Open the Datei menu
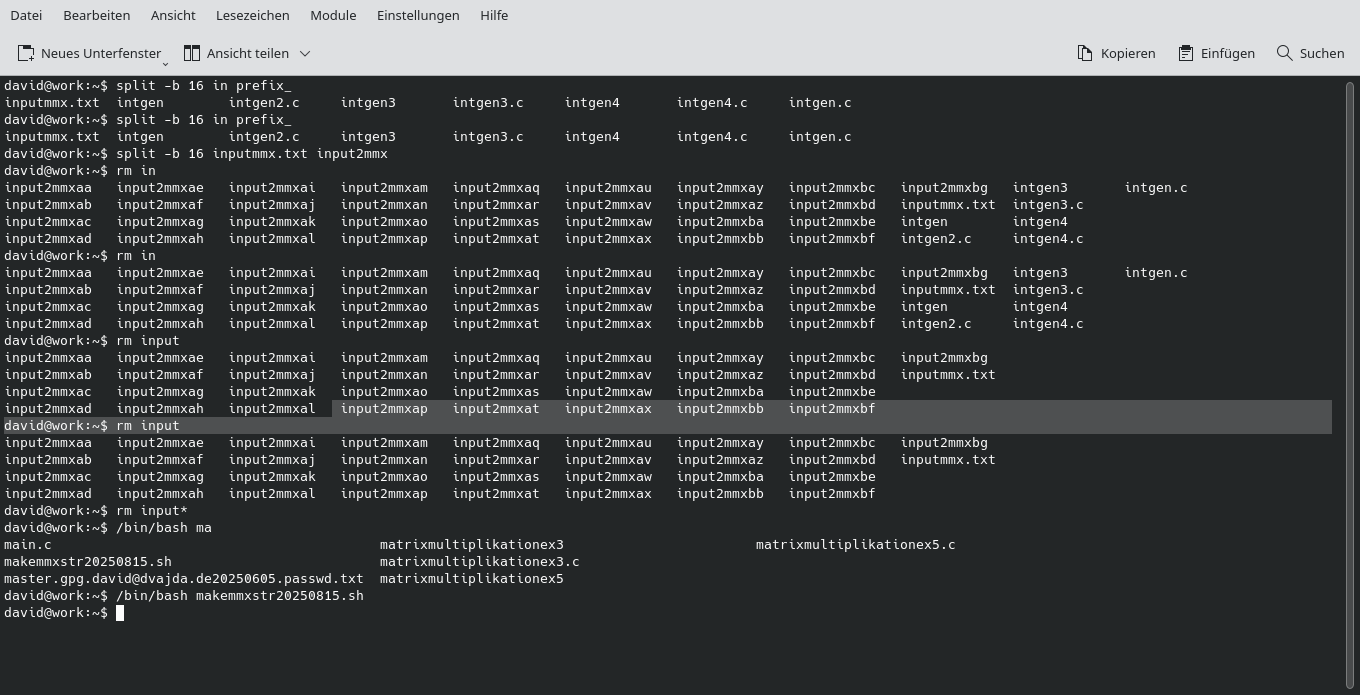The height and width of the screenshot is (695, 1360). point(26,15)
